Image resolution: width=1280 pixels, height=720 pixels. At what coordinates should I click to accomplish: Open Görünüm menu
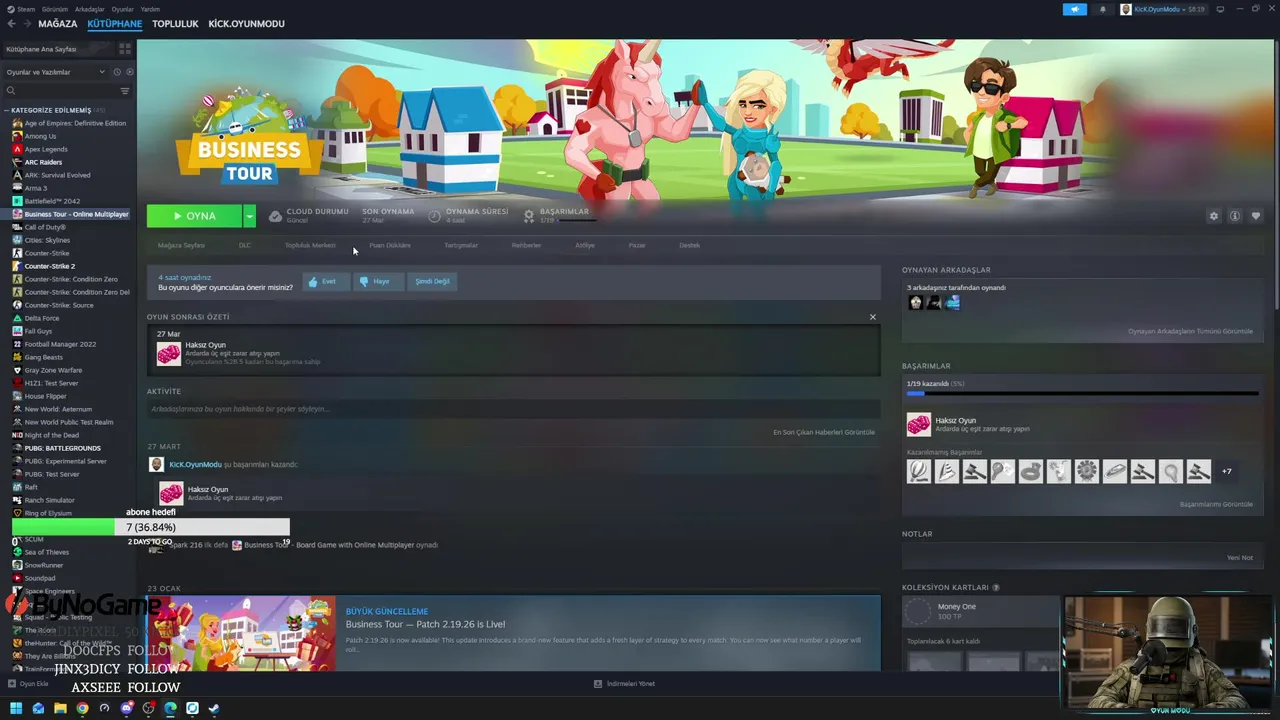point(55,9)
